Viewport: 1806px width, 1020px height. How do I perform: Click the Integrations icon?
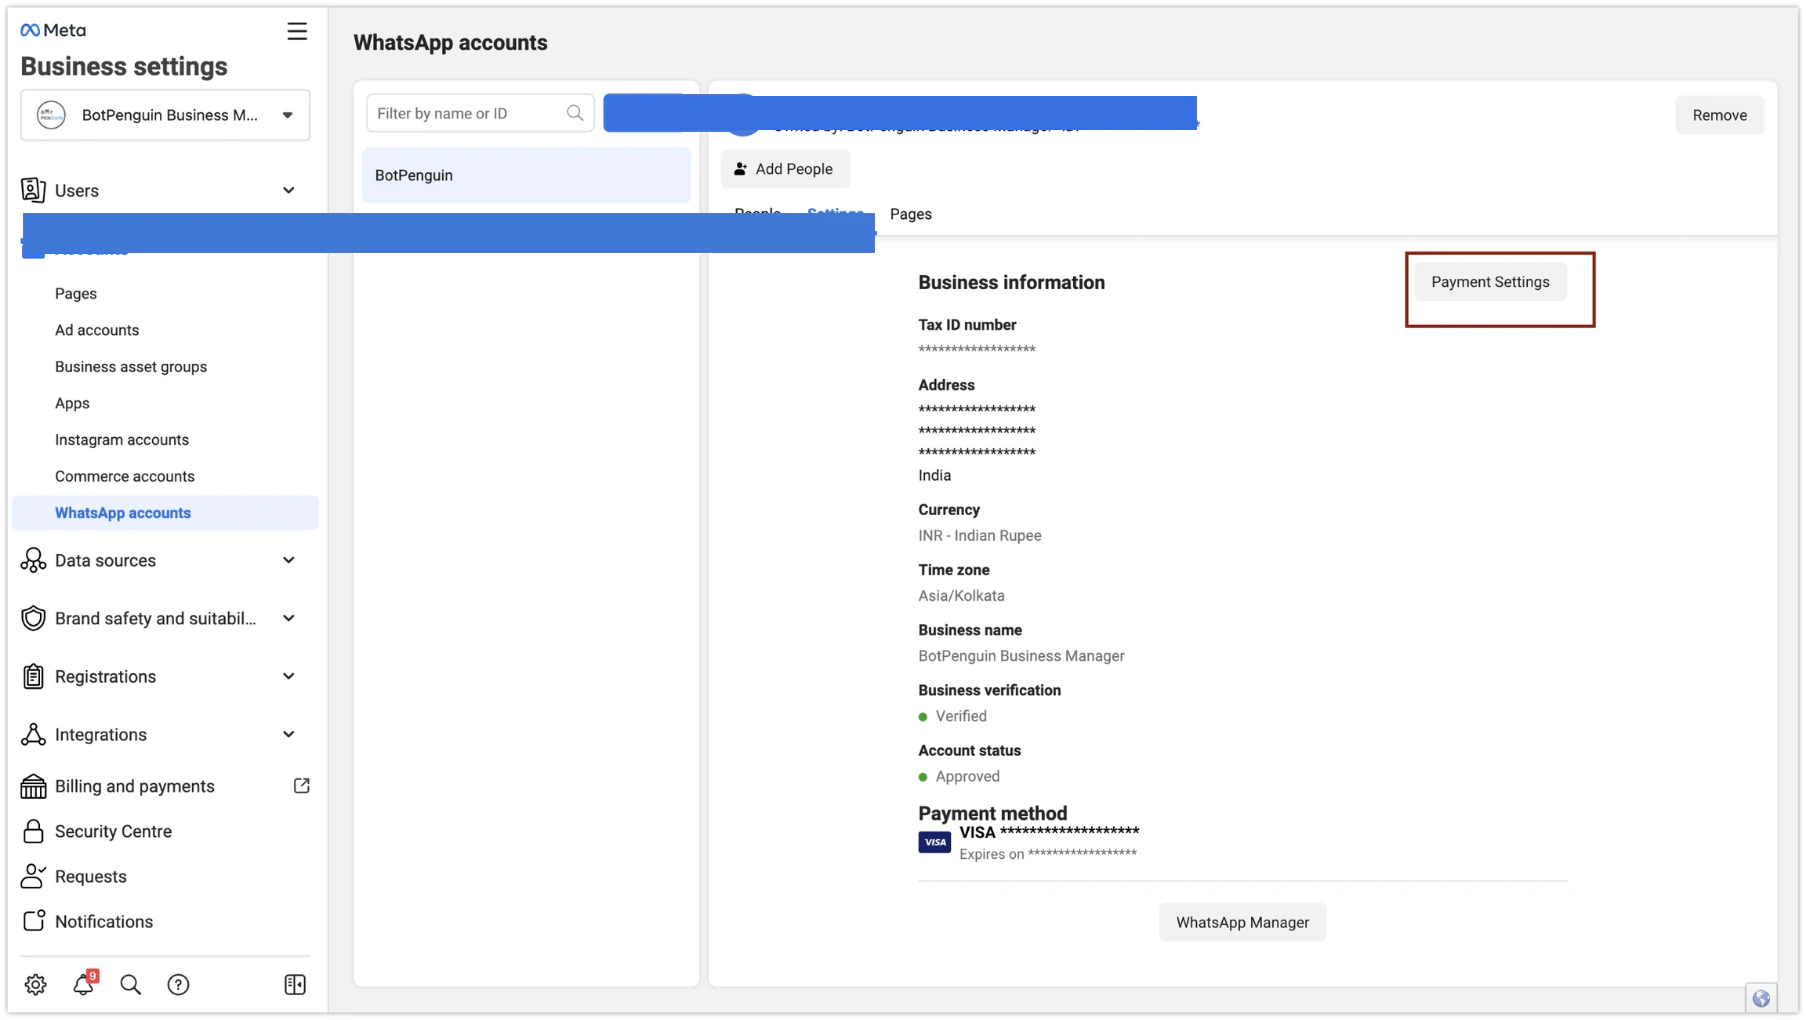33,734
